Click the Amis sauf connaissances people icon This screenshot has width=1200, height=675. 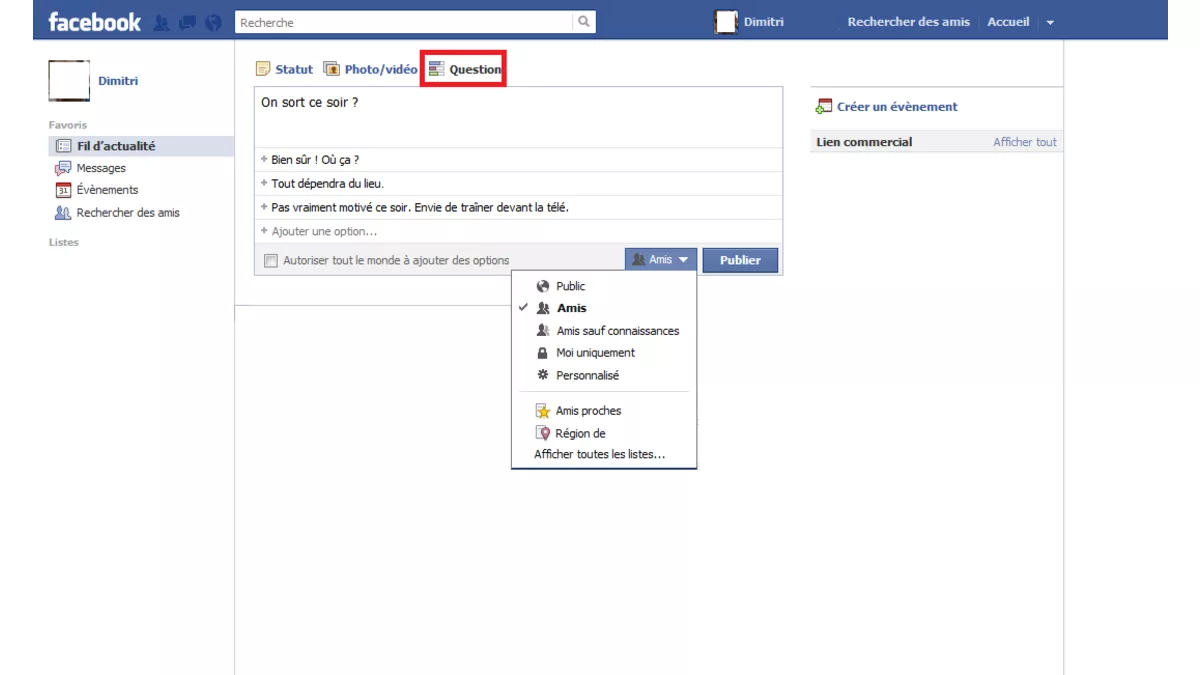543,330
